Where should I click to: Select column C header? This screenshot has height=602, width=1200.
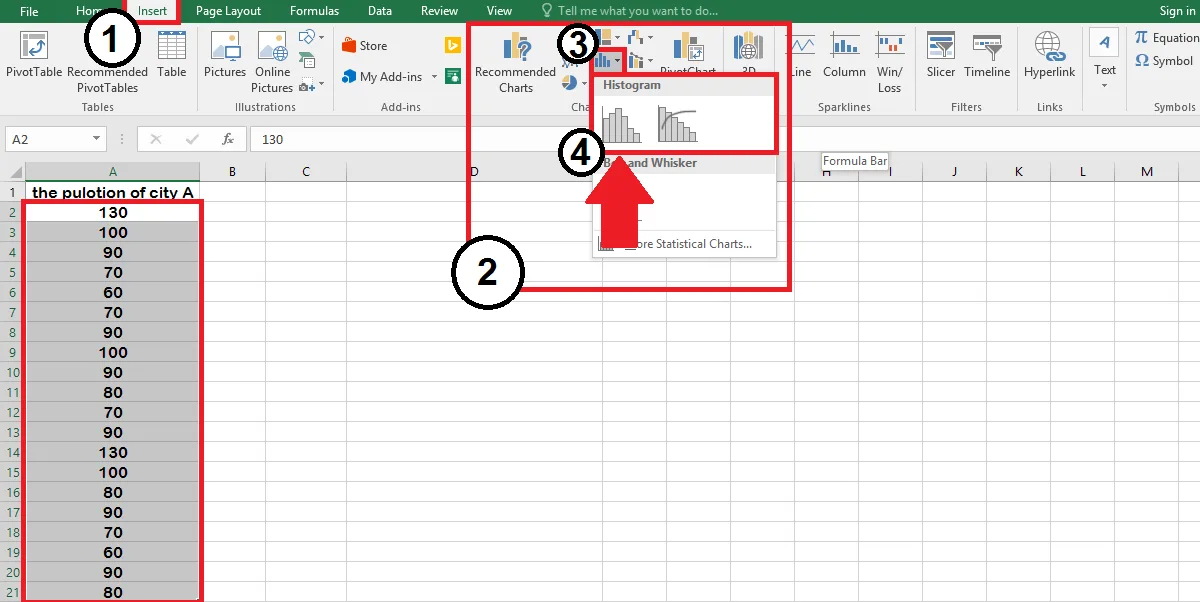pos(305,172)
